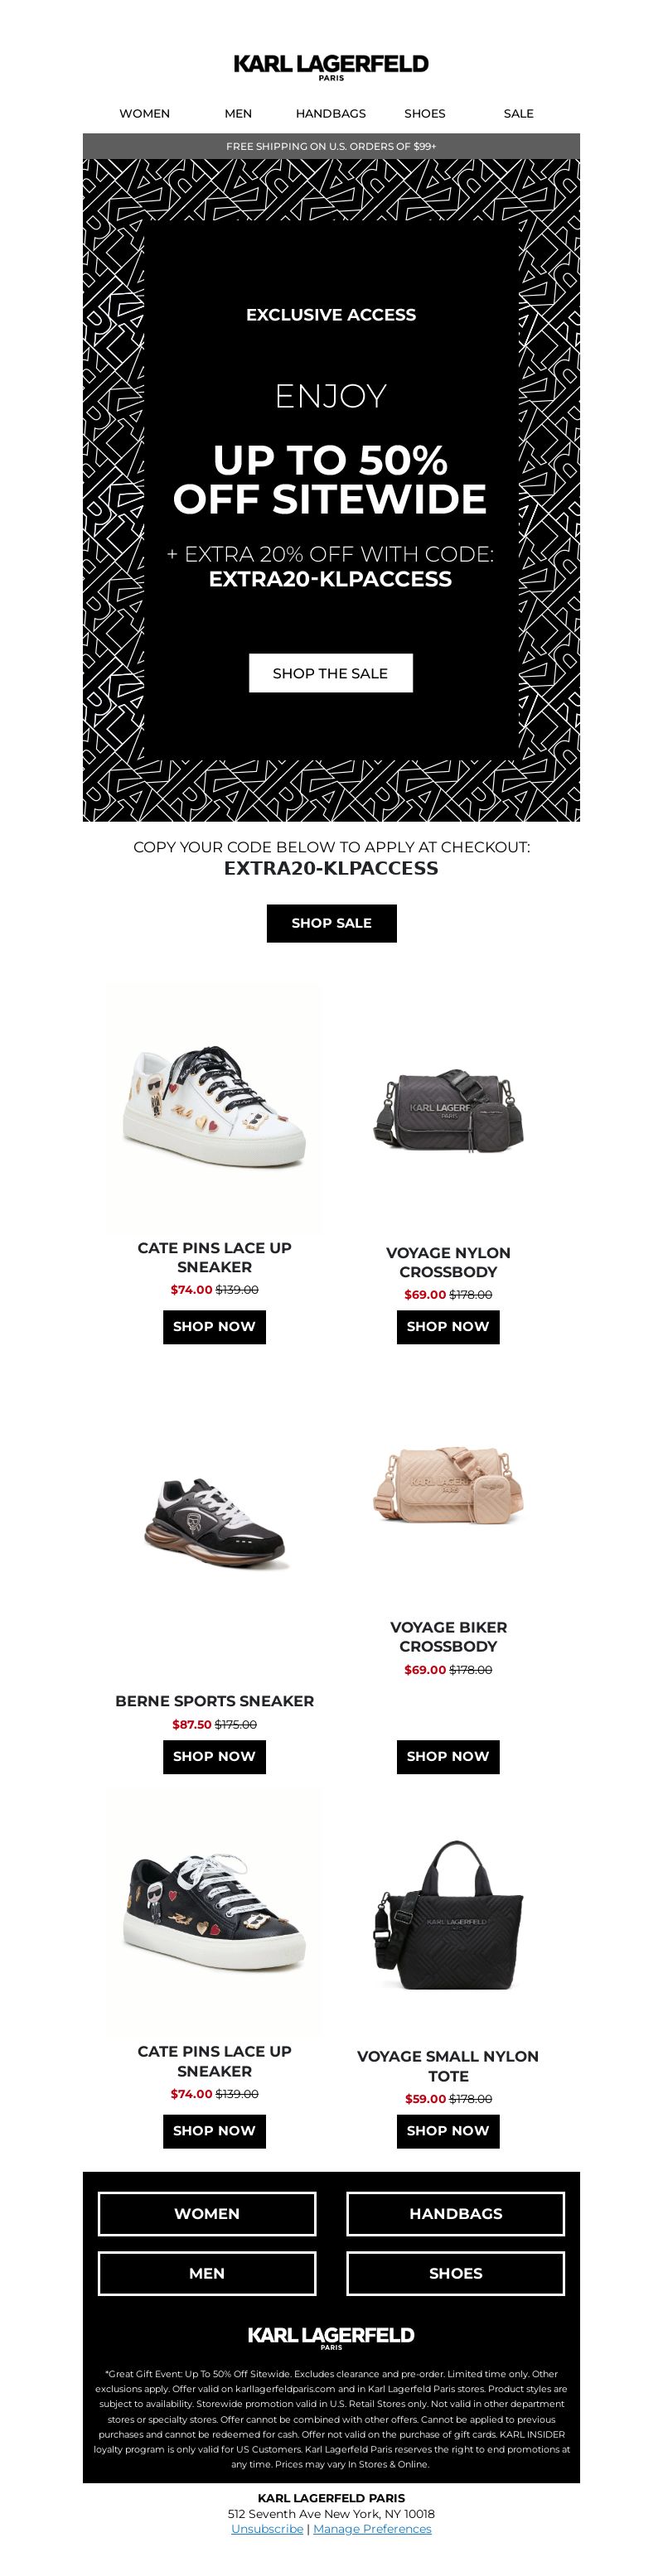Screen dimensions: 663x2576
Task: Open the Manage Preferences link
Action: pos(372,2528)
